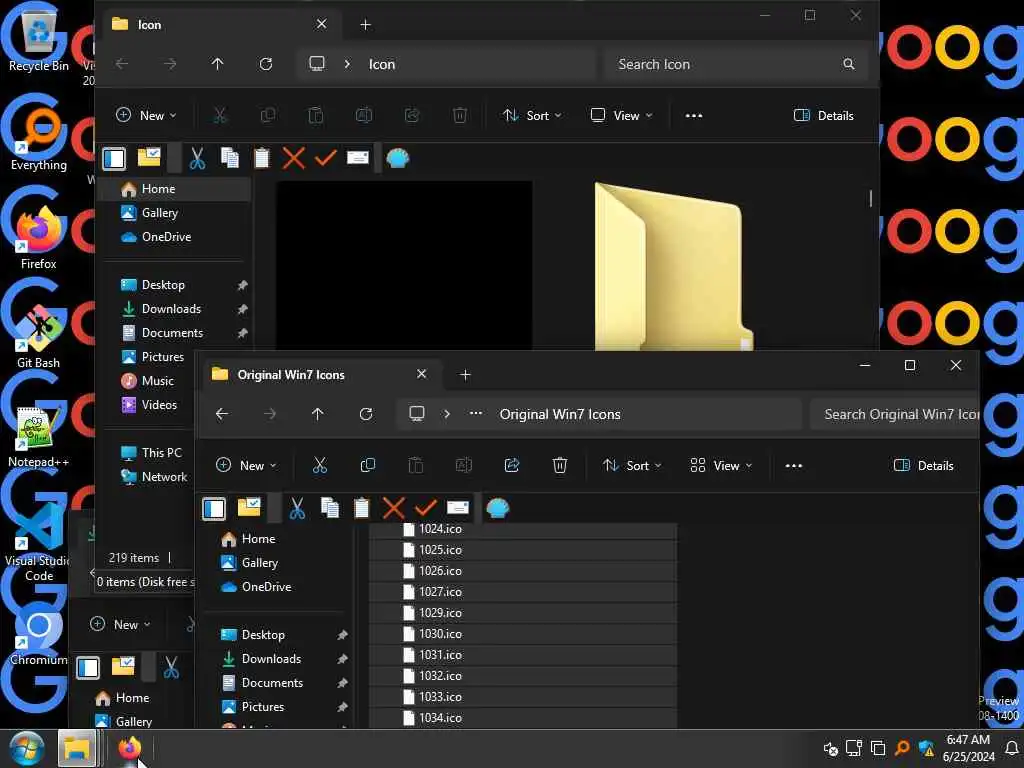Open Network in Icon window sidebar
1024x768 pixels.
164,477
